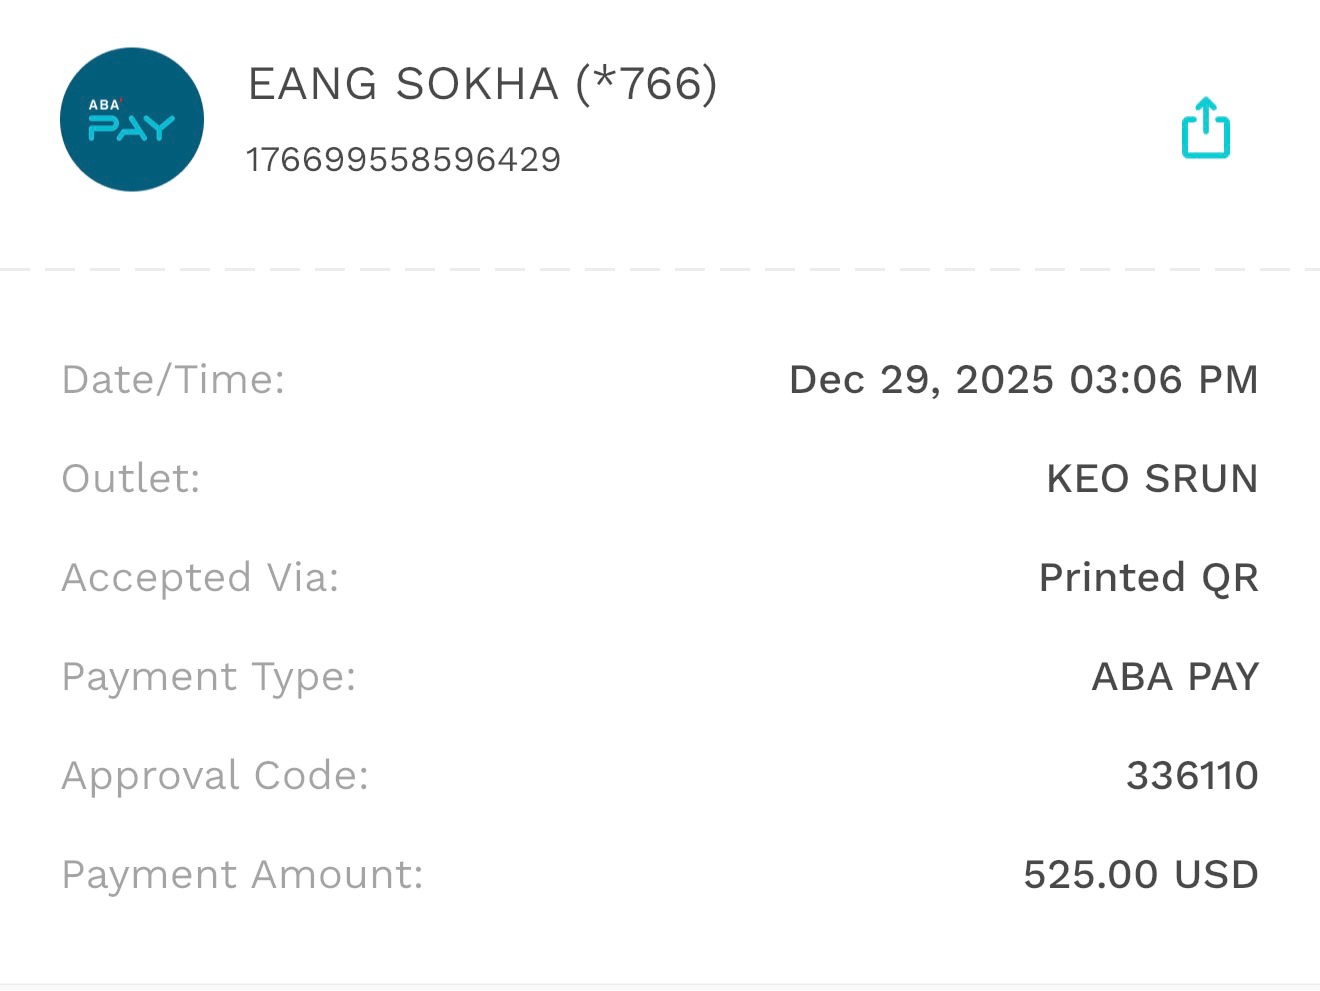The image size is (1320, 991).
Task: Select the ABA PAY payment type value
Action: 1174,677
